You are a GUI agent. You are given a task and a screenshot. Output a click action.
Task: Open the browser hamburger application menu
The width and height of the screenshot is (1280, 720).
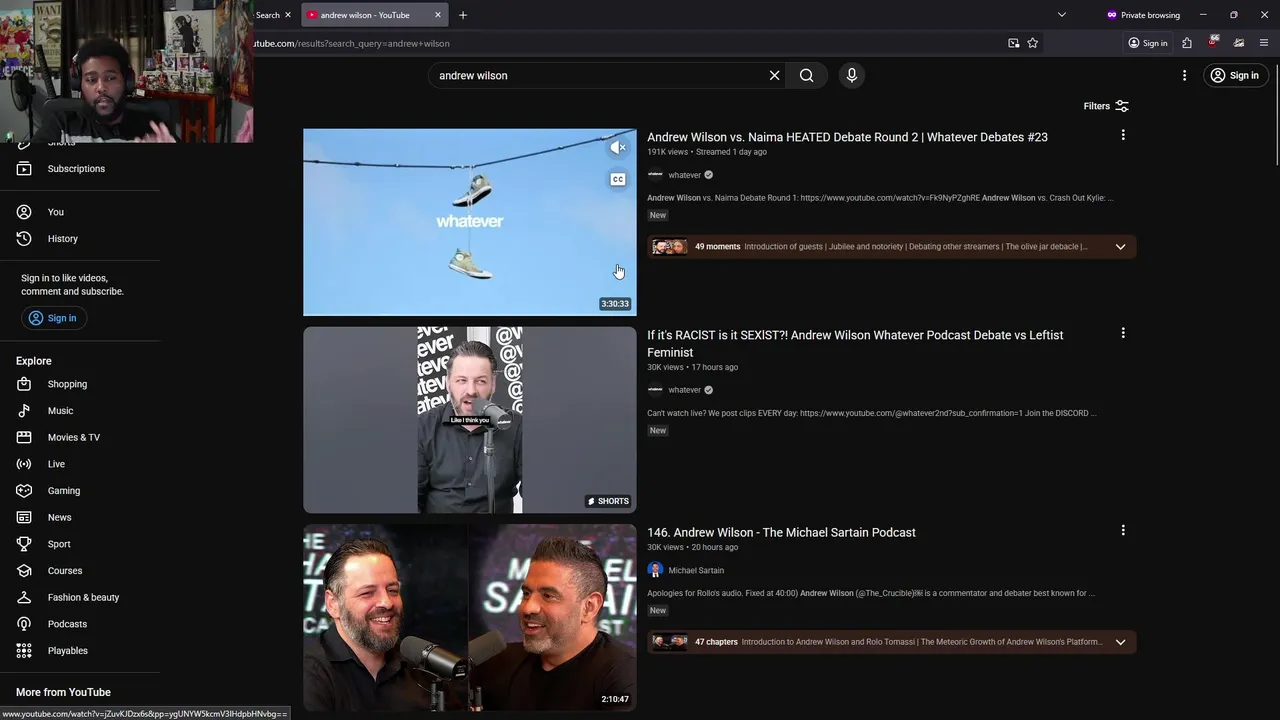(1264, 43)
